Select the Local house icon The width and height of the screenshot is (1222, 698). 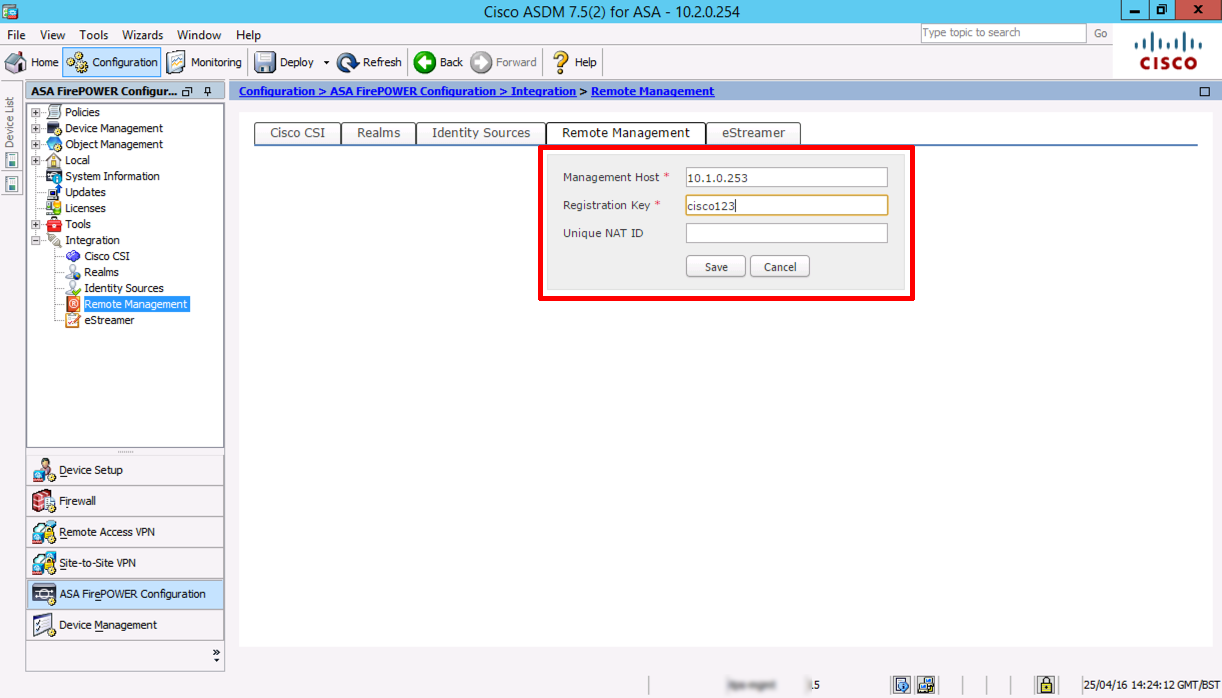[54, 160]
